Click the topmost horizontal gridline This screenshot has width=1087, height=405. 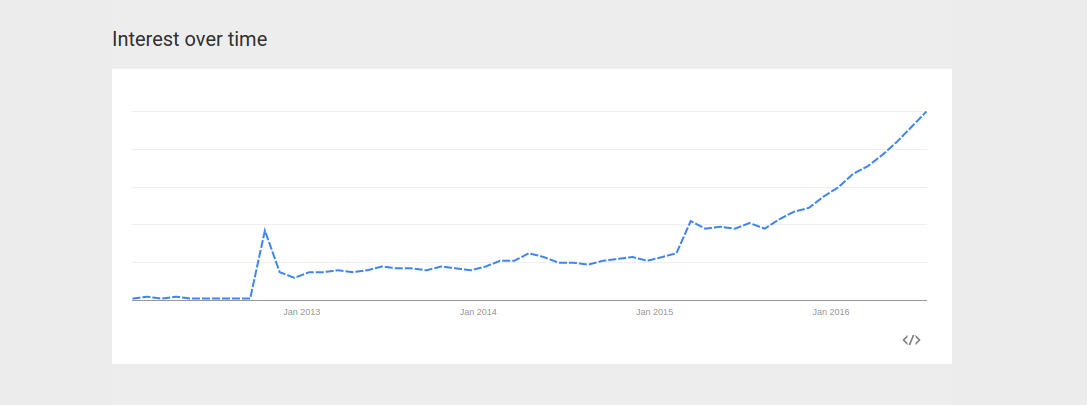(529, 112)
